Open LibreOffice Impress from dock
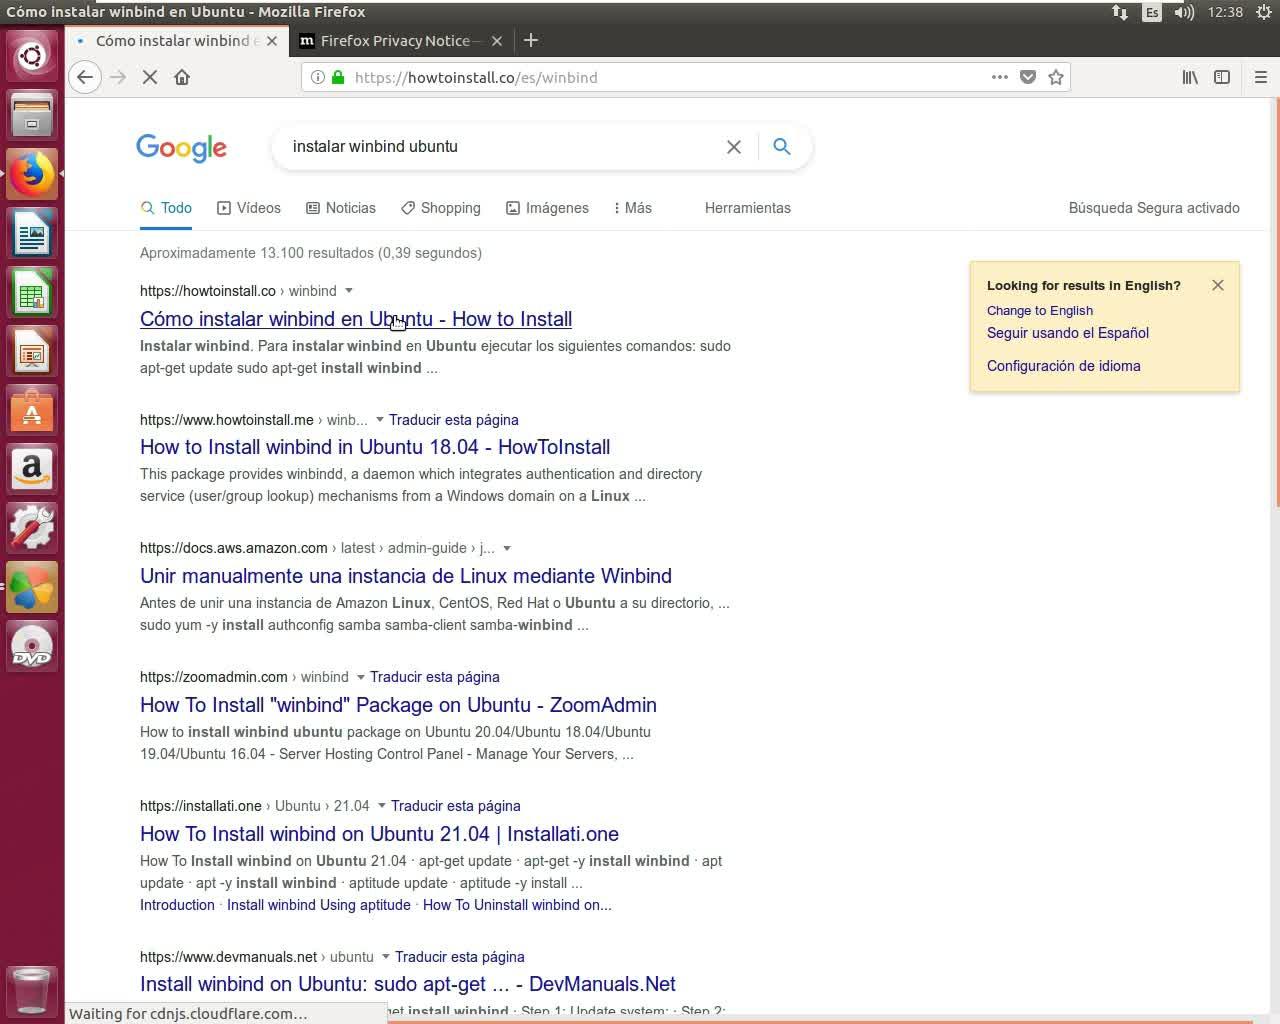The height and width of the screenshot is (1024, 1280). coord(32,351)
